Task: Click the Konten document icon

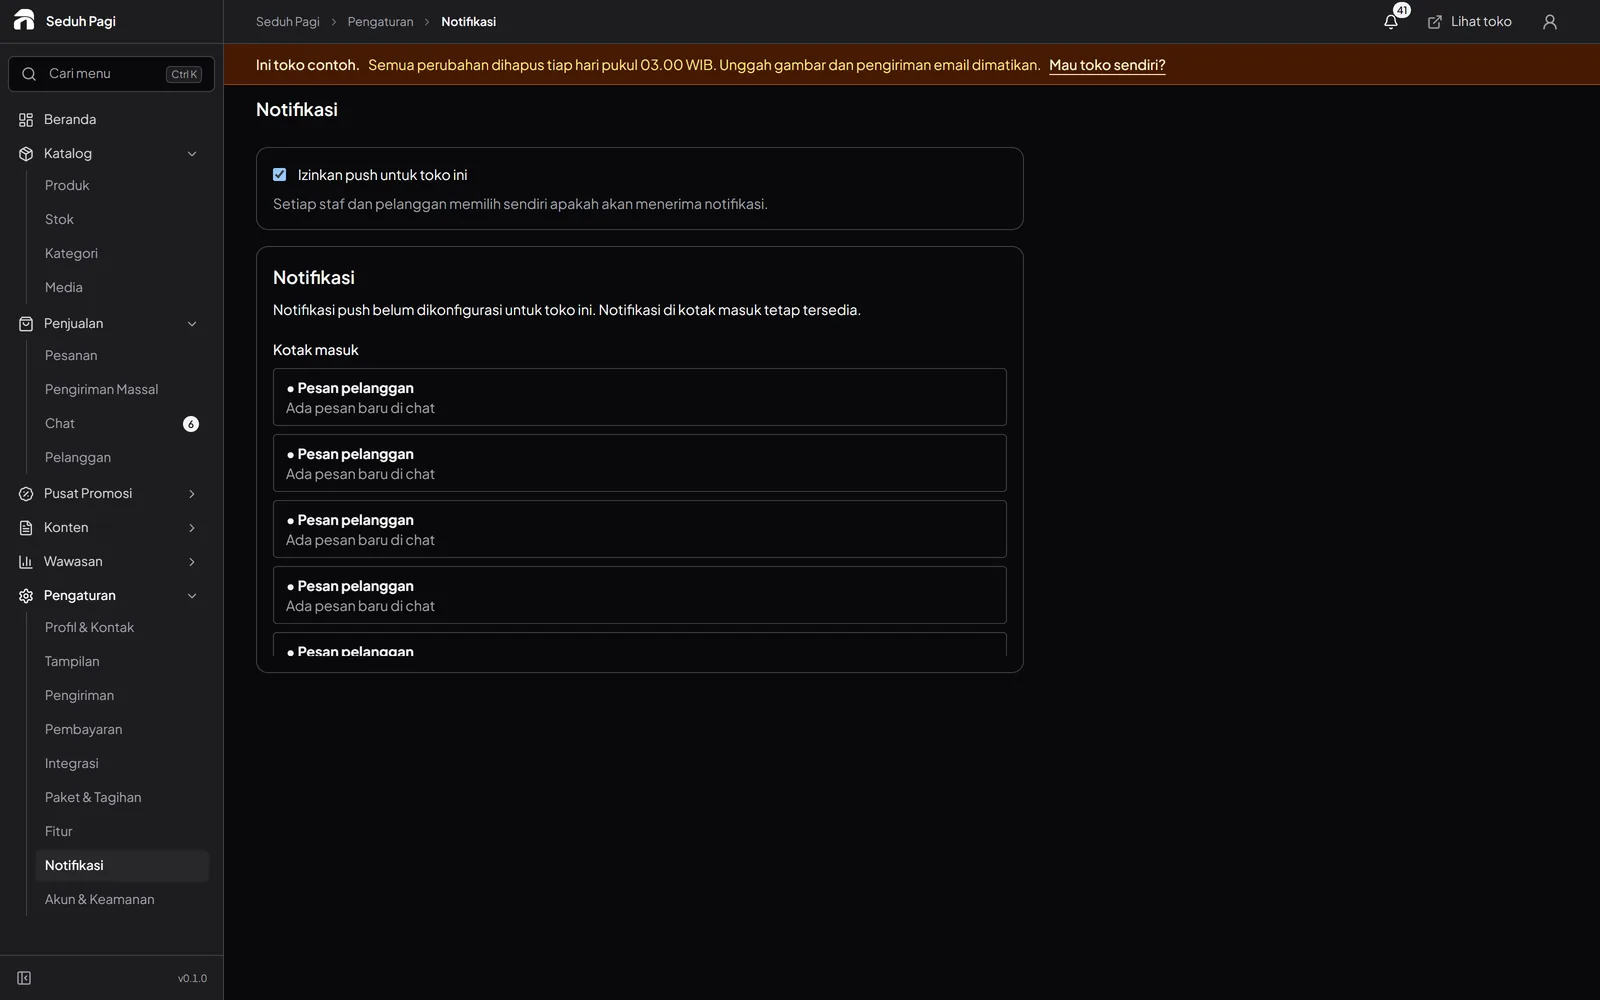Action: point(26,528)
